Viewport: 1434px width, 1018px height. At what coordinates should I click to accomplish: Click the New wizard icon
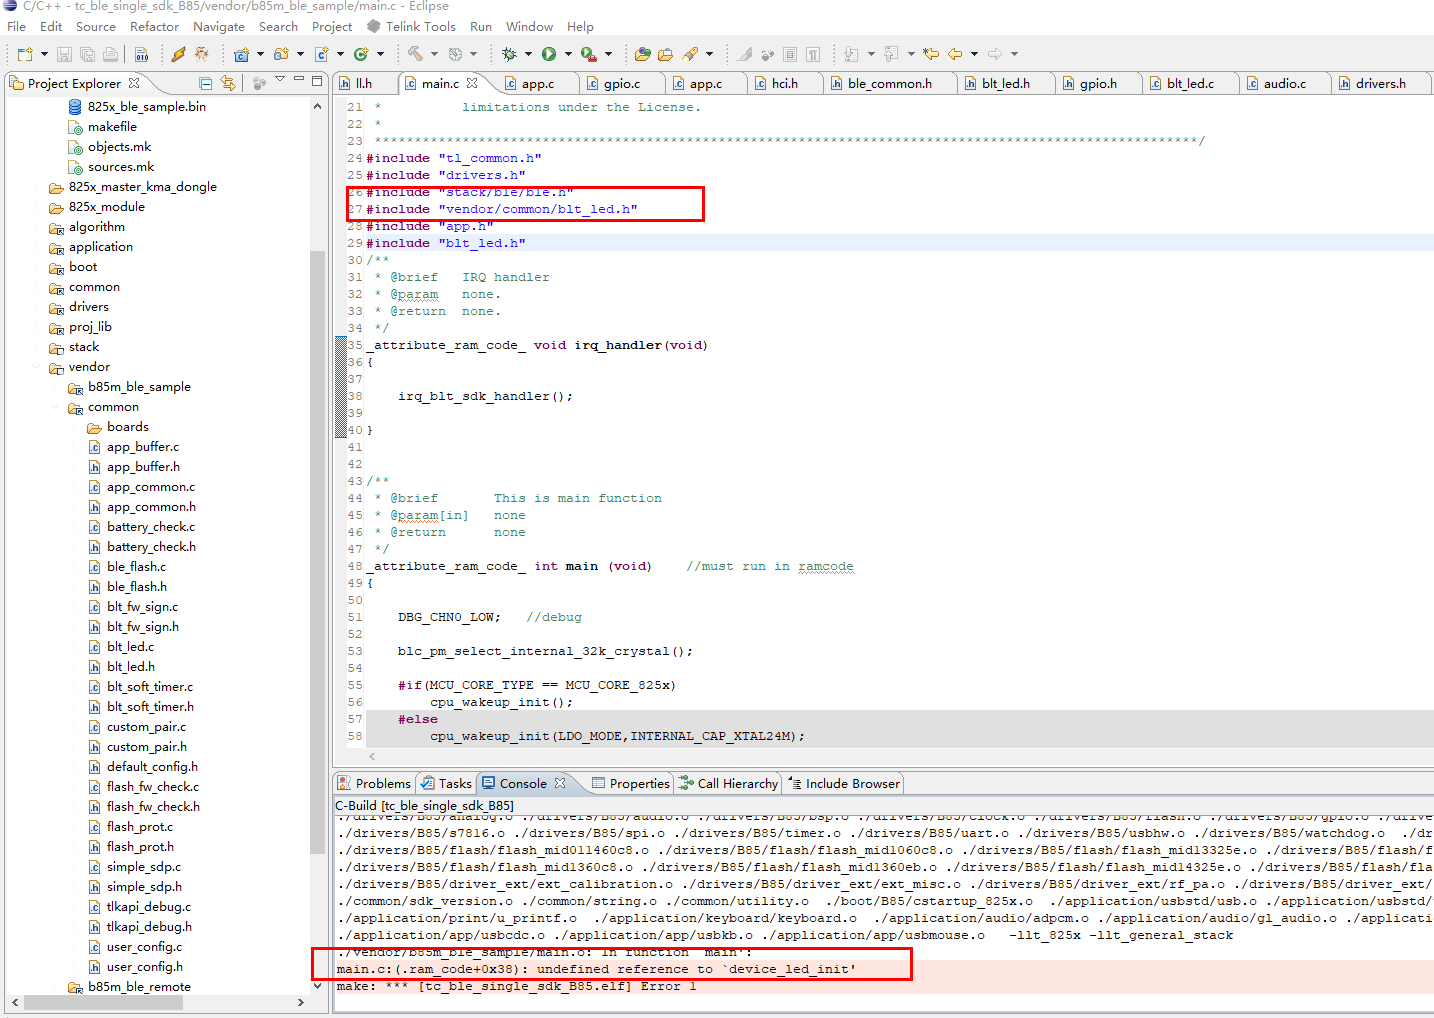pyautogui.click(x=24, y=54)
